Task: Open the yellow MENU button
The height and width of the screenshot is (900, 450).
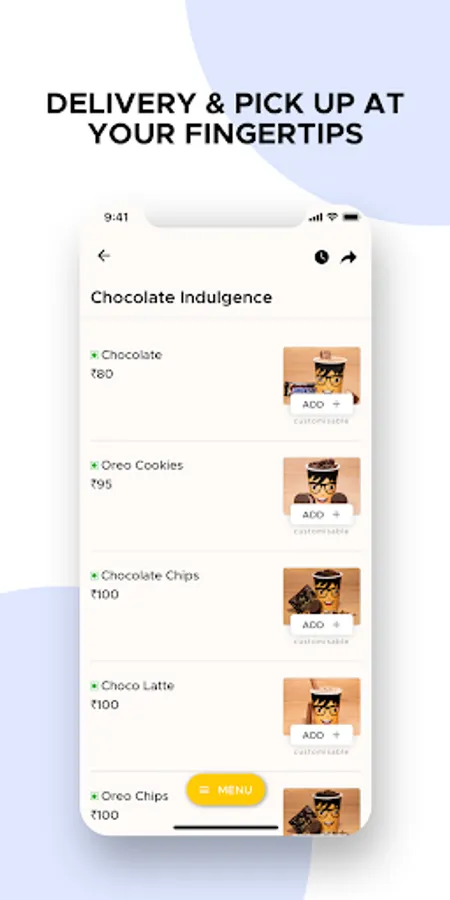Action: tap(226, 790)
